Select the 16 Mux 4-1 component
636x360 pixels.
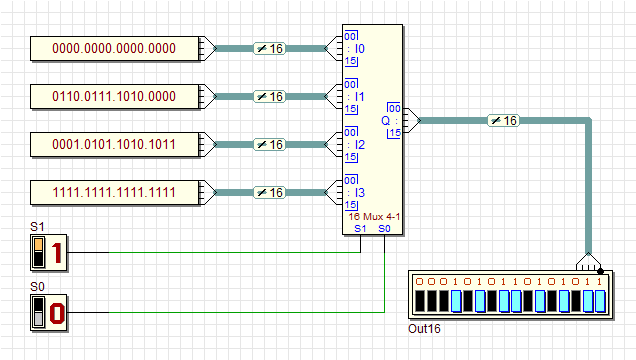(x=373, y=129)
